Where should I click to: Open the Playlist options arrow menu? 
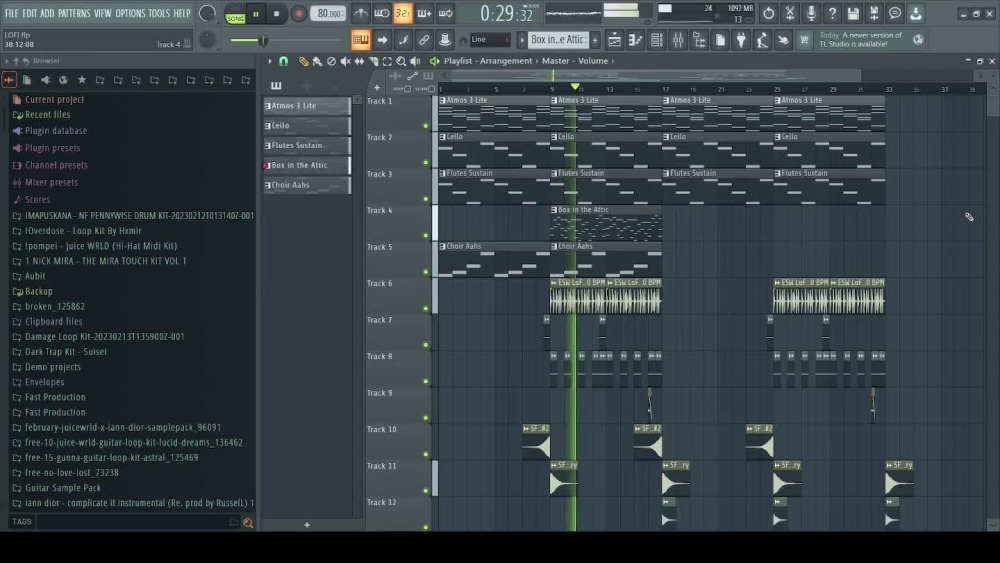[270, 61]
